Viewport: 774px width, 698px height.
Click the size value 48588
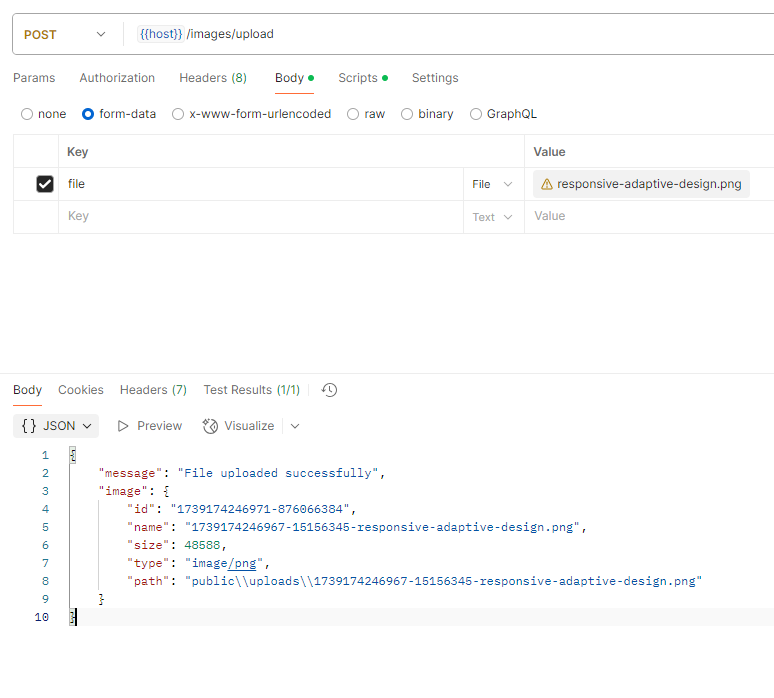tap(202, 545)
